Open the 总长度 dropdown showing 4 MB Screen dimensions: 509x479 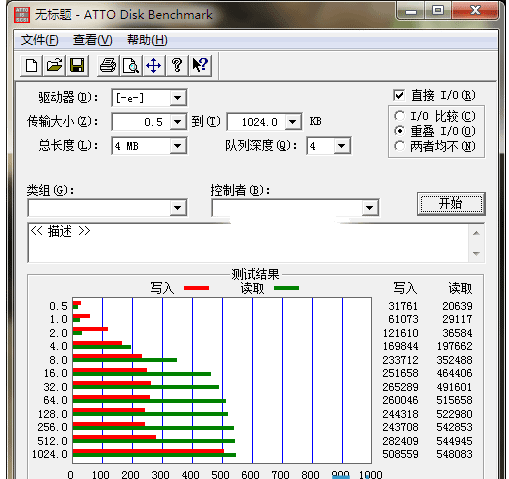click(178, 146)
